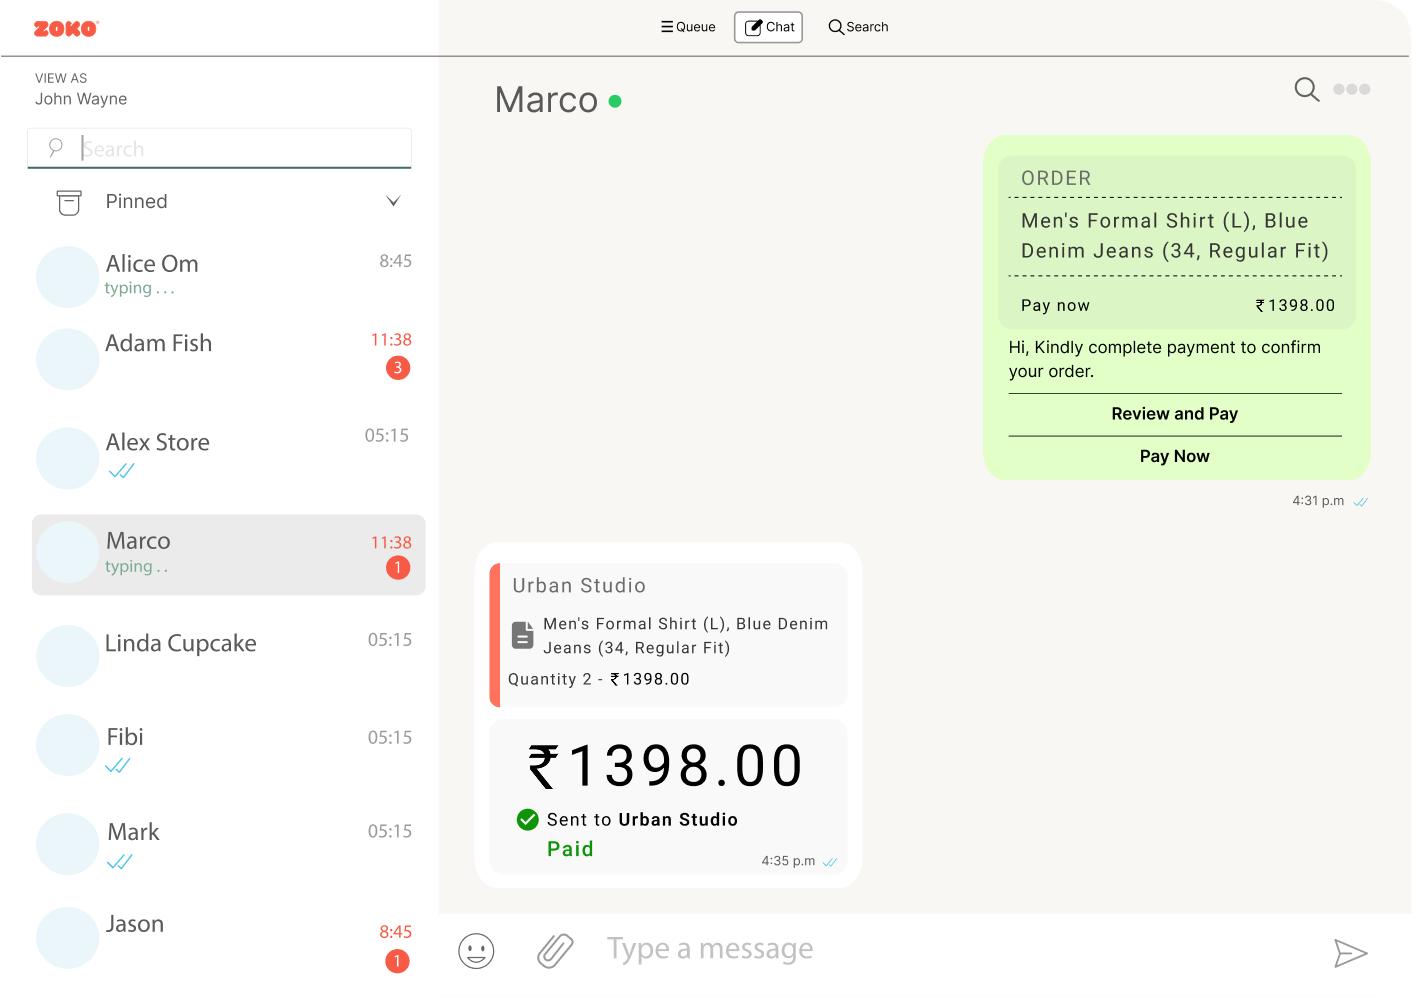Expand the Pinned chats chevron
Viewport: 1412px width, 998px height.
click(393, 201)
